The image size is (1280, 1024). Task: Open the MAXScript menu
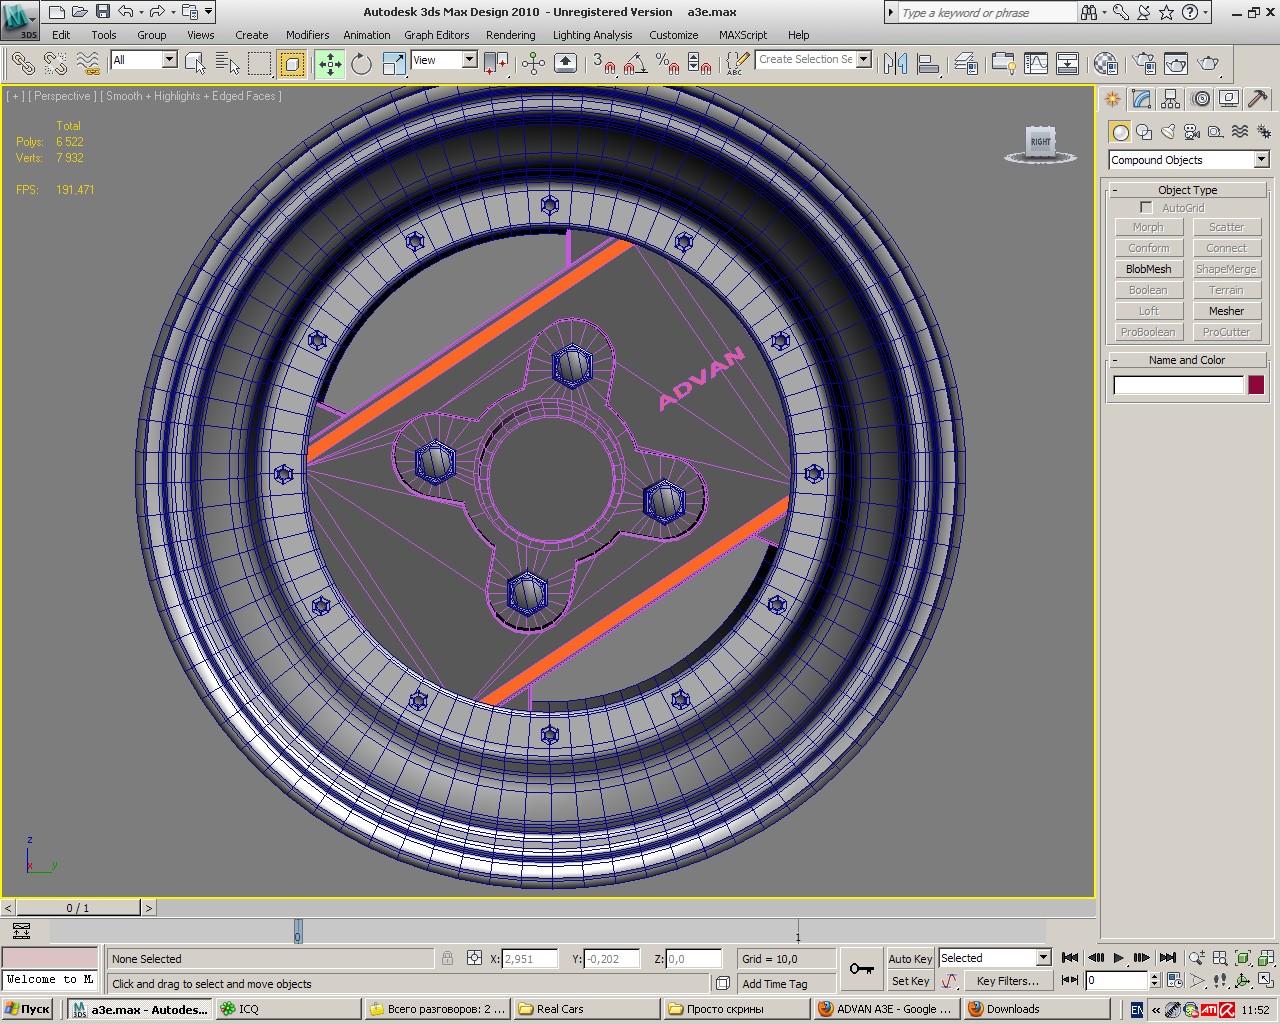tap(743, 35)
